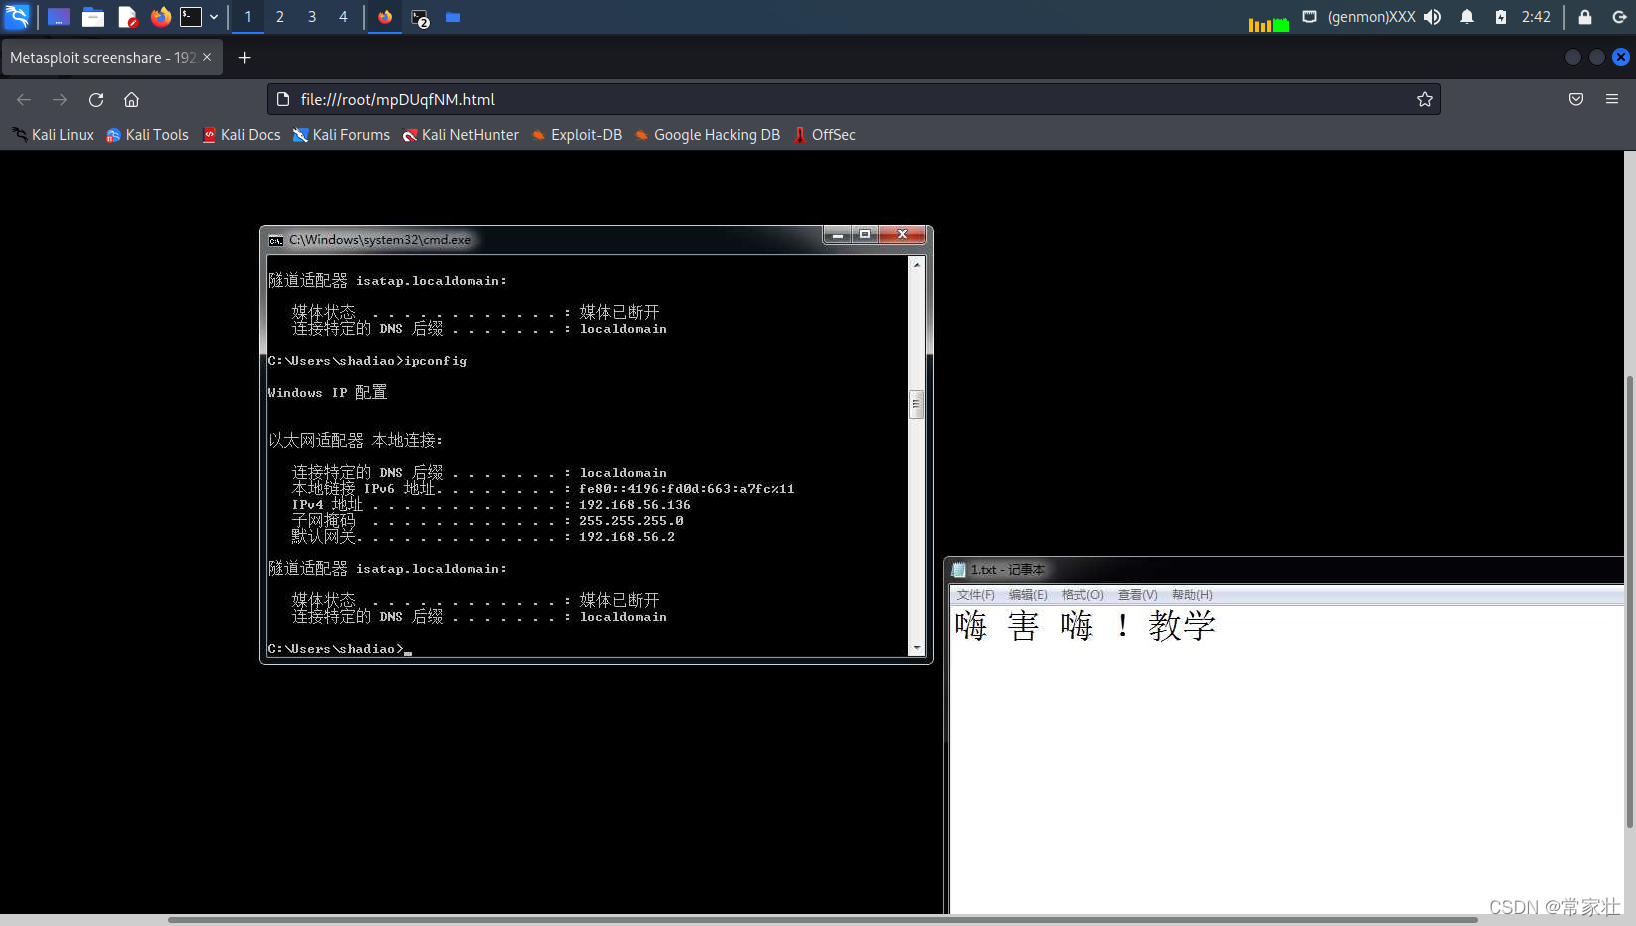Open the Kali NetHunter bookmark
Viewport: 1636px width, 926px height.
click(460, 135)
